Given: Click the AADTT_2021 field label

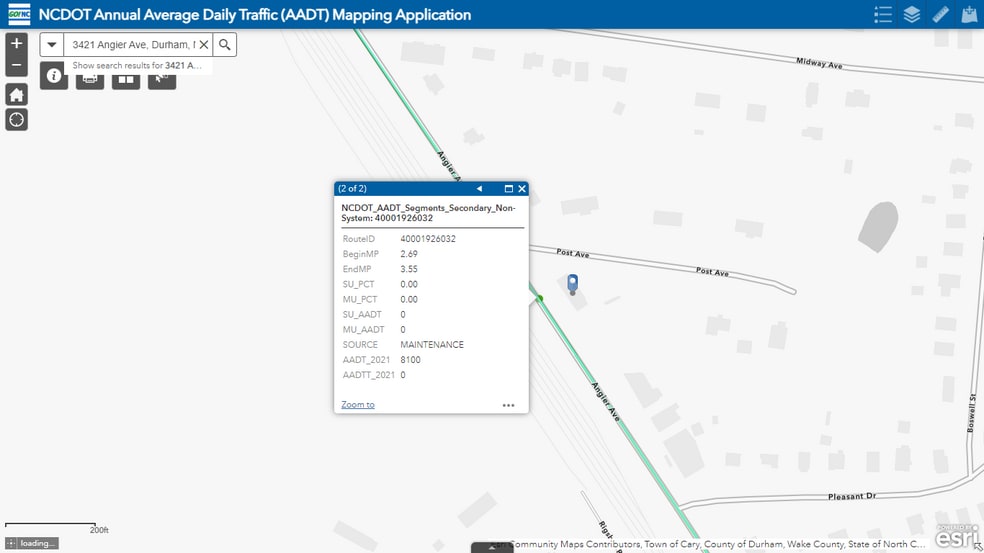Looking at the screenshot, I should tap(368, 375).
